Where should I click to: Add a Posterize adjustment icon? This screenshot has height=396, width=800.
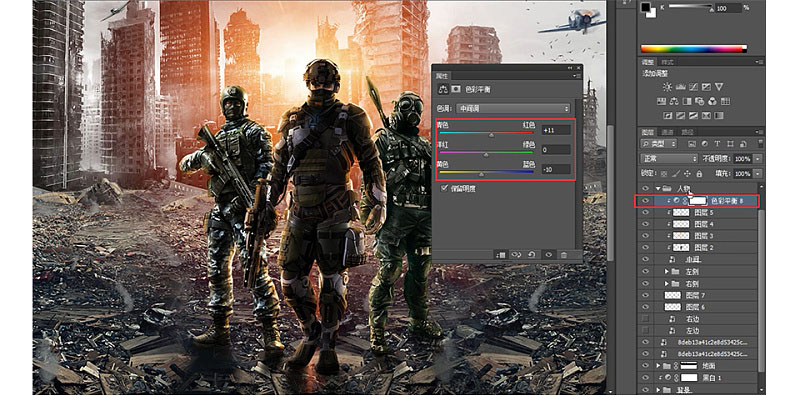(681, 115)
